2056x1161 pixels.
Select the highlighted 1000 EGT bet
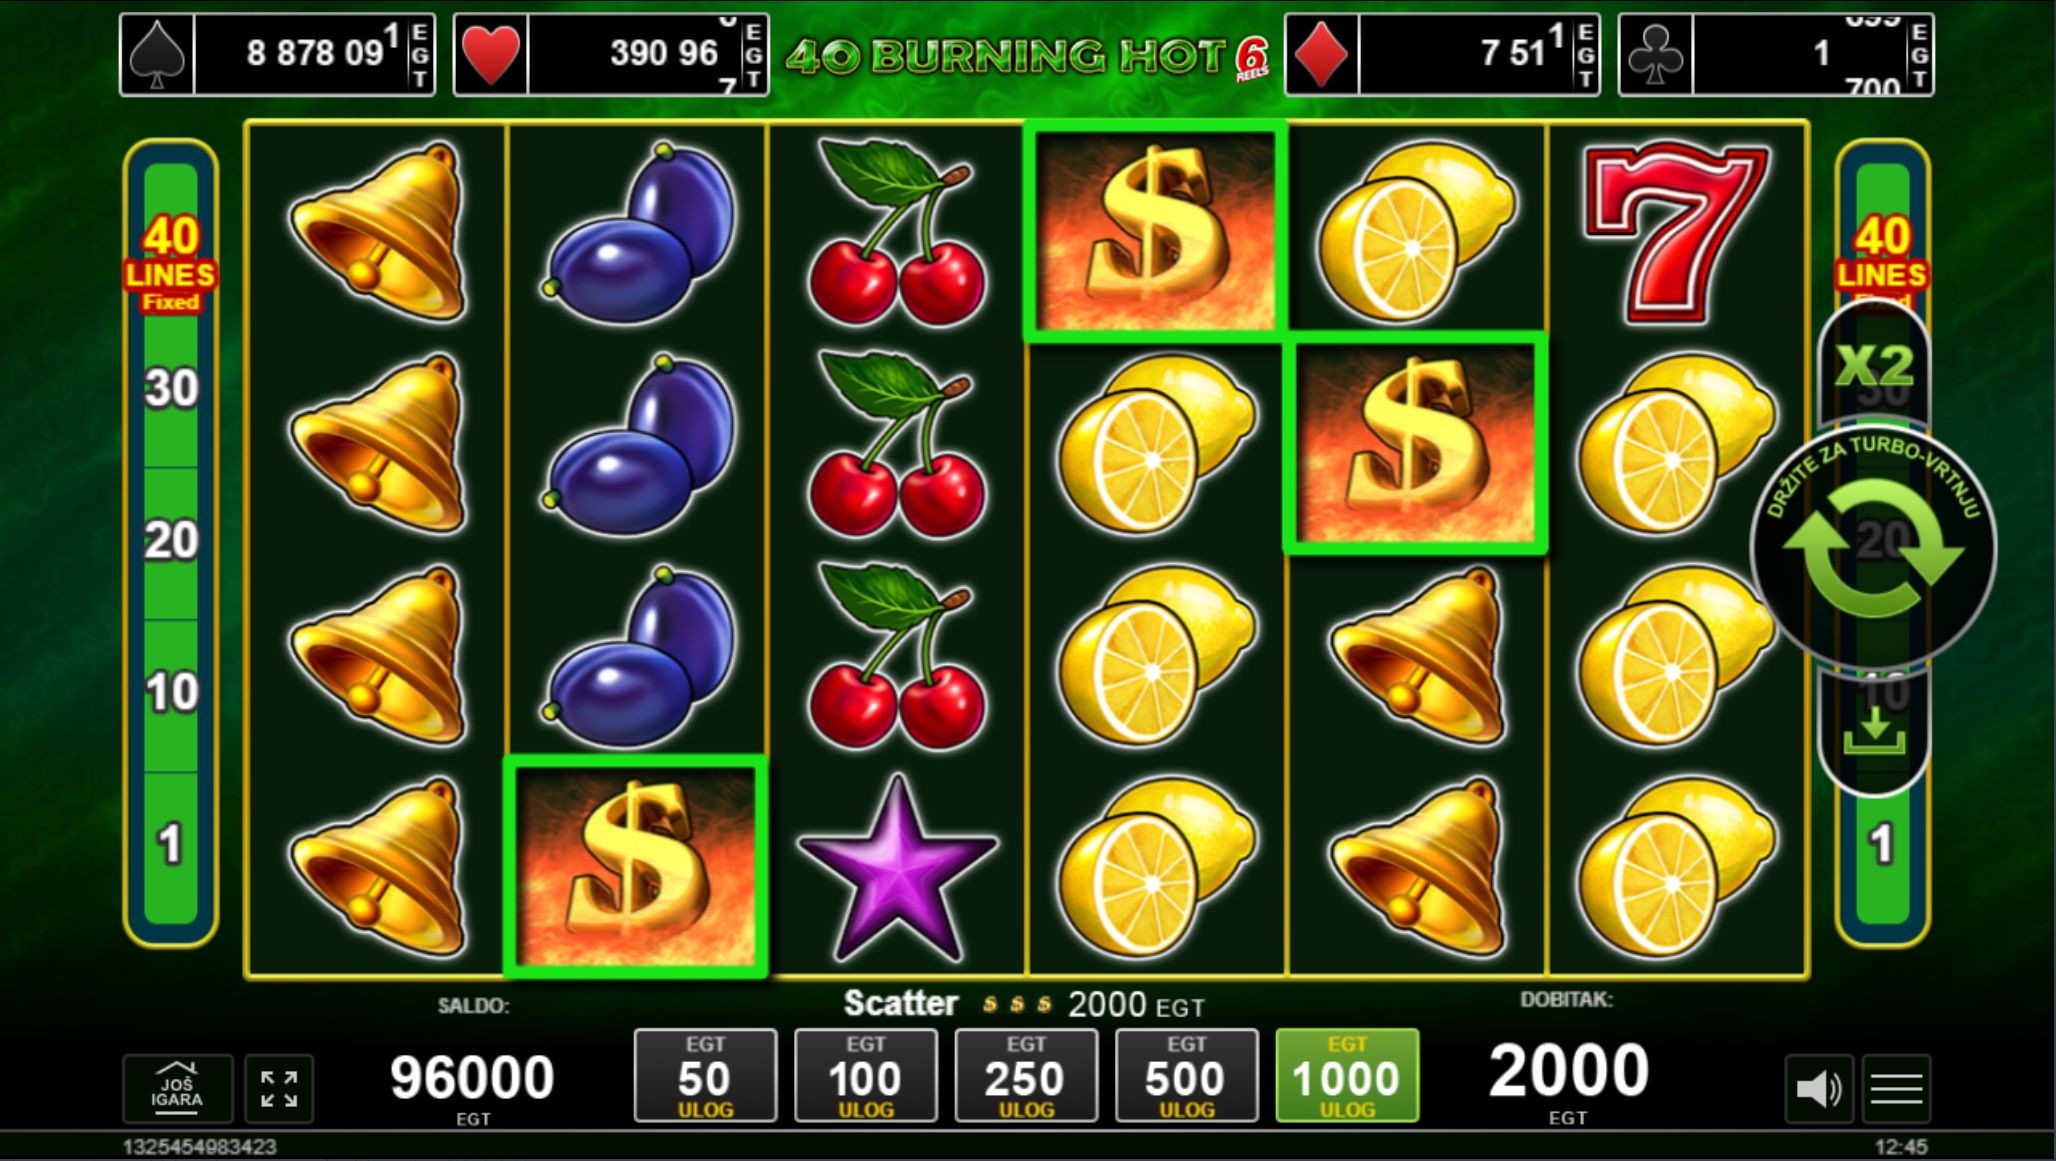click(x=1347, y=1075)
